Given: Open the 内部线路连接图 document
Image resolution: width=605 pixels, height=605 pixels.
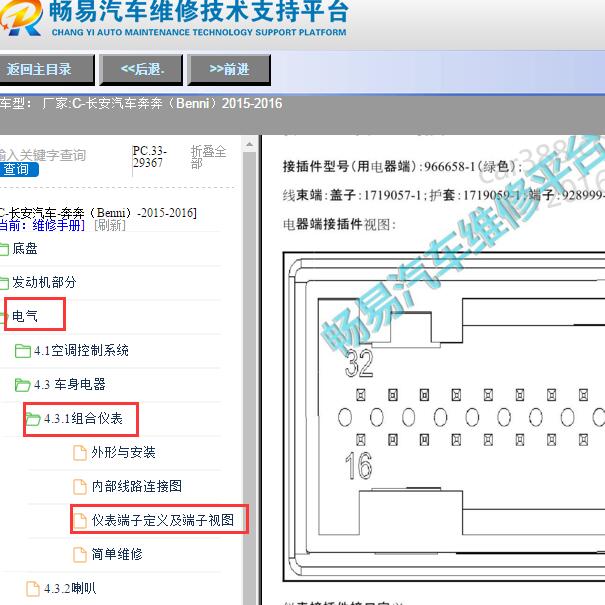Looking at the screenshot, I should (x=137, y=486).
